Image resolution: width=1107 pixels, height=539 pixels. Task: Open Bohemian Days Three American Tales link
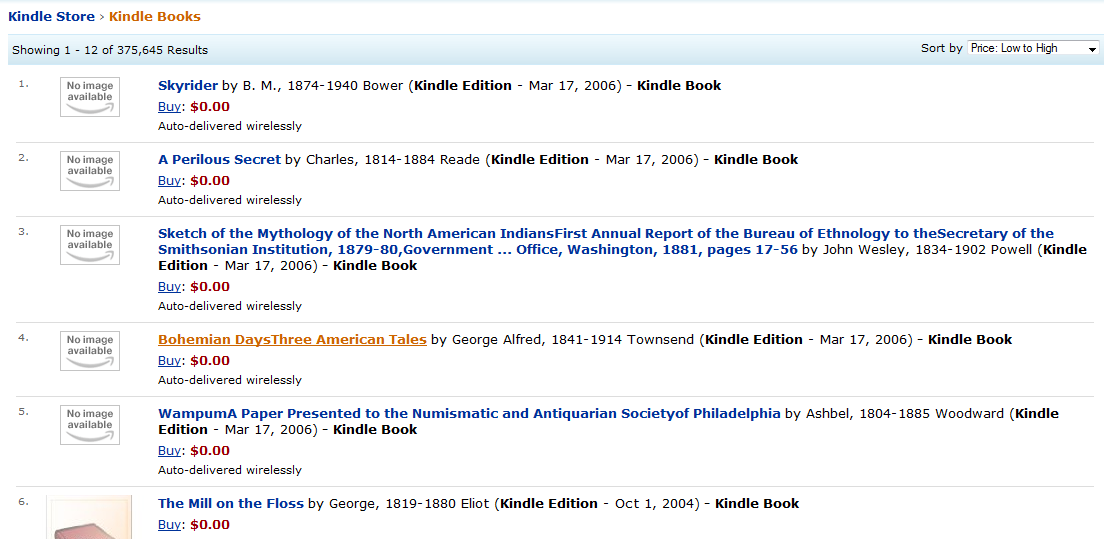point(292,340)
